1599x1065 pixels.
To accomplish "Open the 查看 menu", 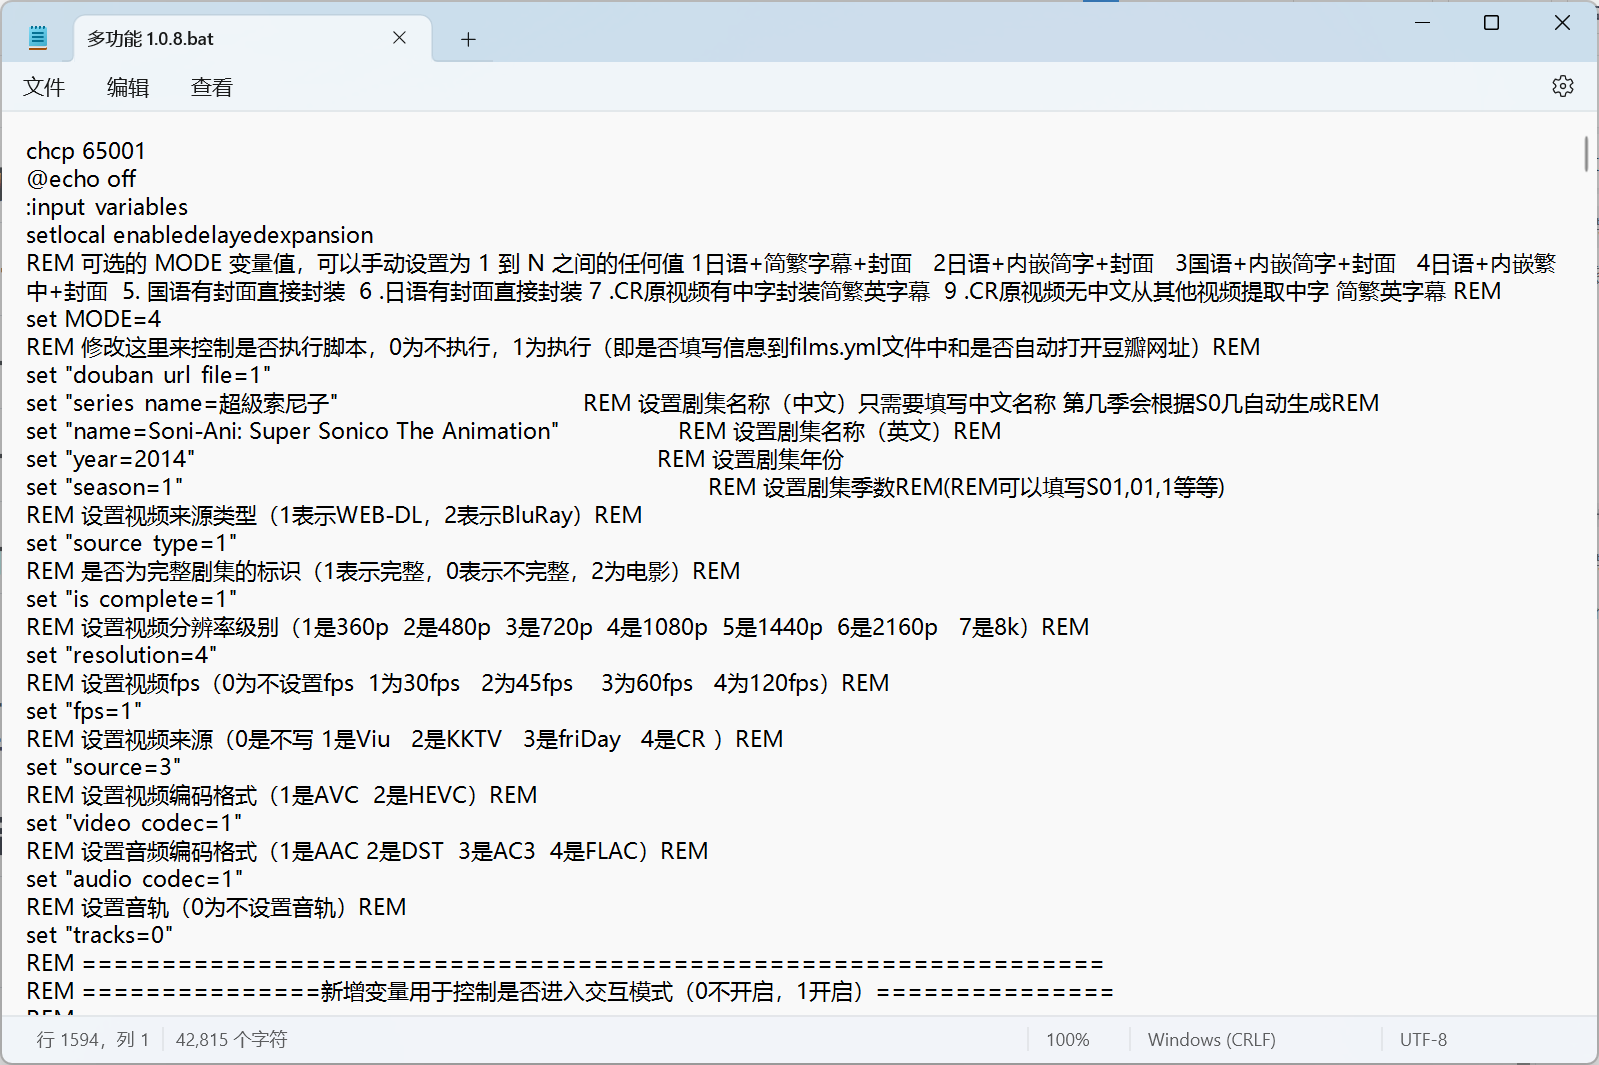I will pyautogui.click(x=211, y=88).
